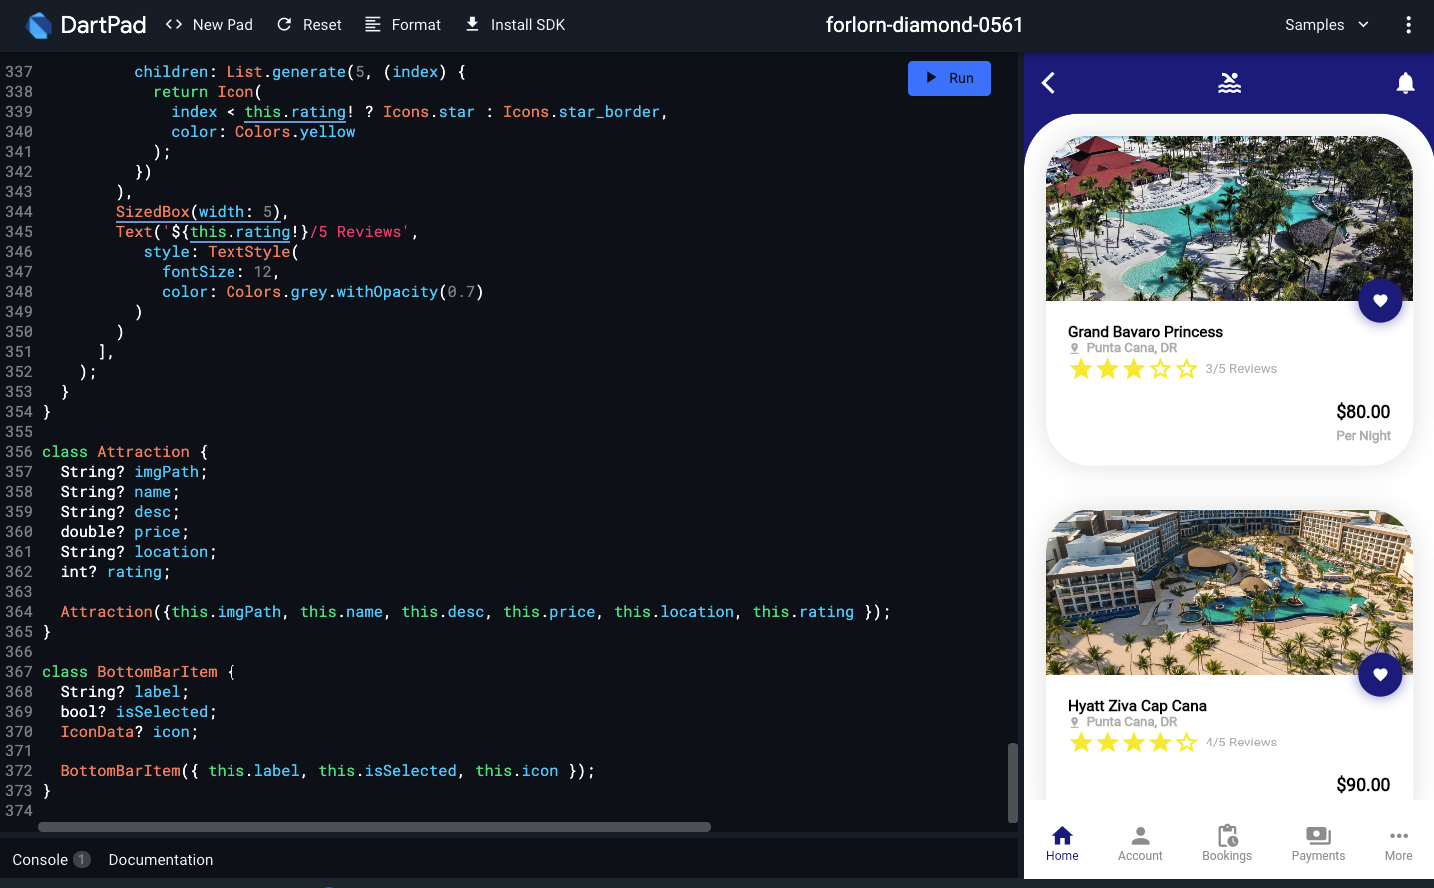1434x888 pixels.
Task: Open notifications bell in app preview
Action: pos(1405,83)
